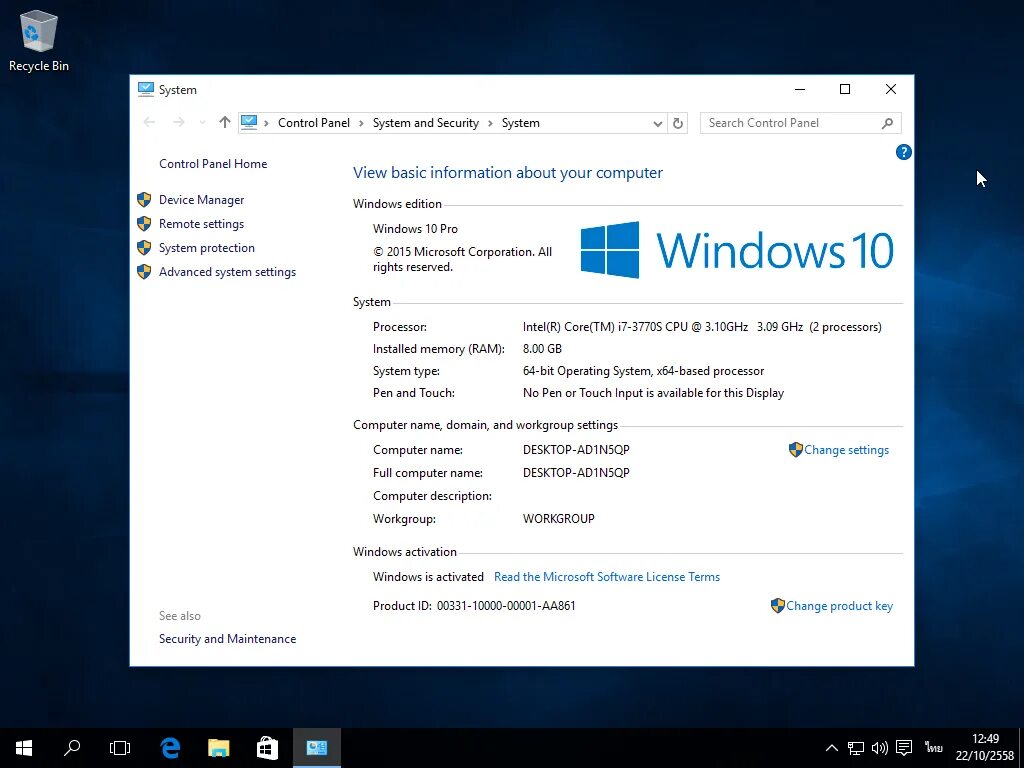Open File Explorer from taskbar

219,748
